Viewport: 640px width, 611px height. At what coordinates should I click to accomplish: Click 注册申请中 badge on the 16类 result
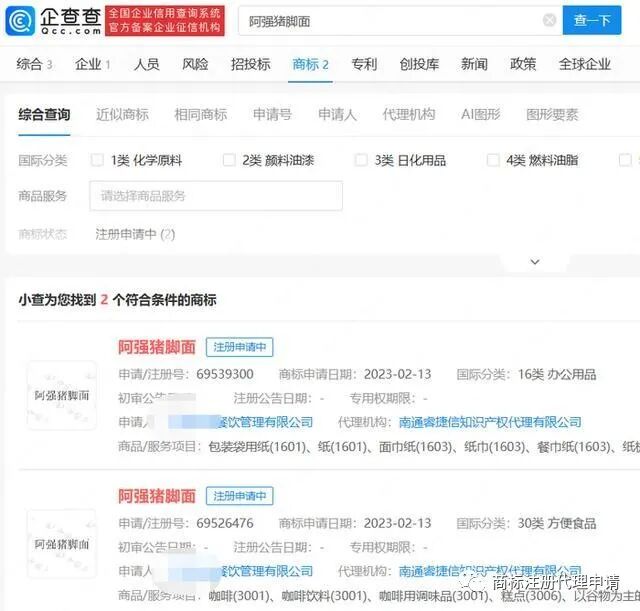(240, 347)
